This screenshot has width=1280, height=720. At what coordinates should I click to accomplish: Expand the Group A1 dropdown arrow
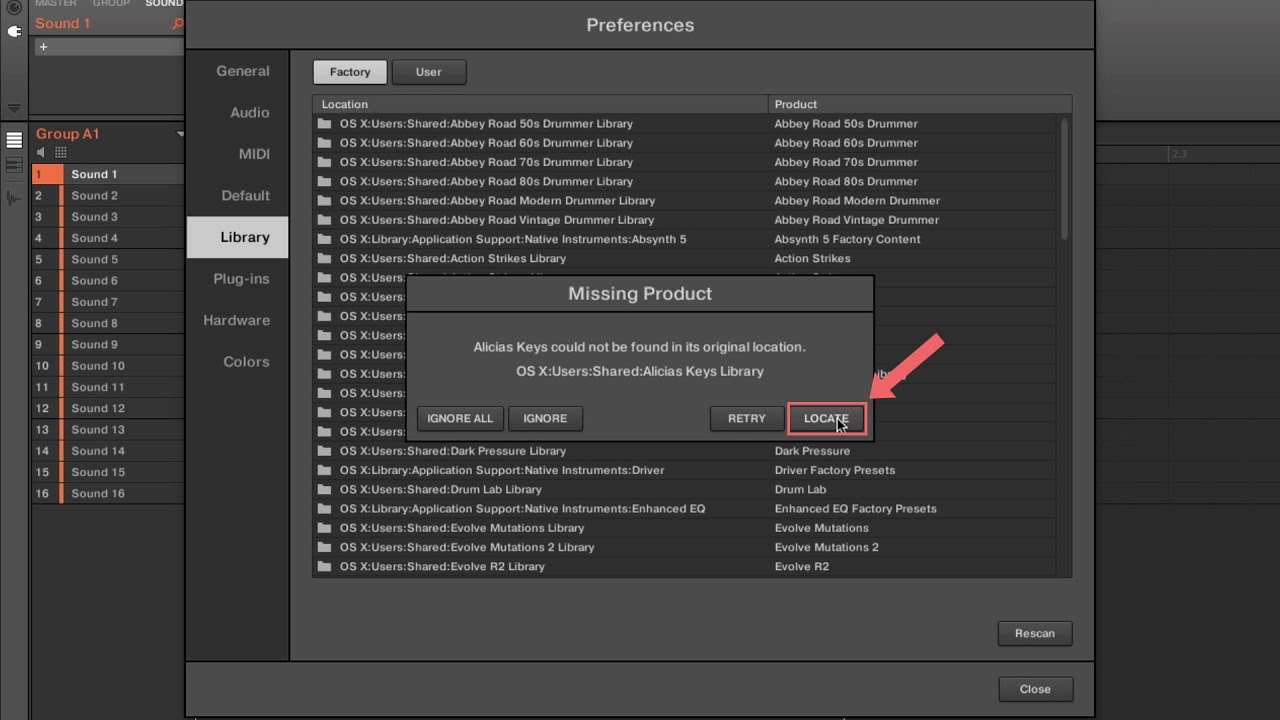point(180,134)
